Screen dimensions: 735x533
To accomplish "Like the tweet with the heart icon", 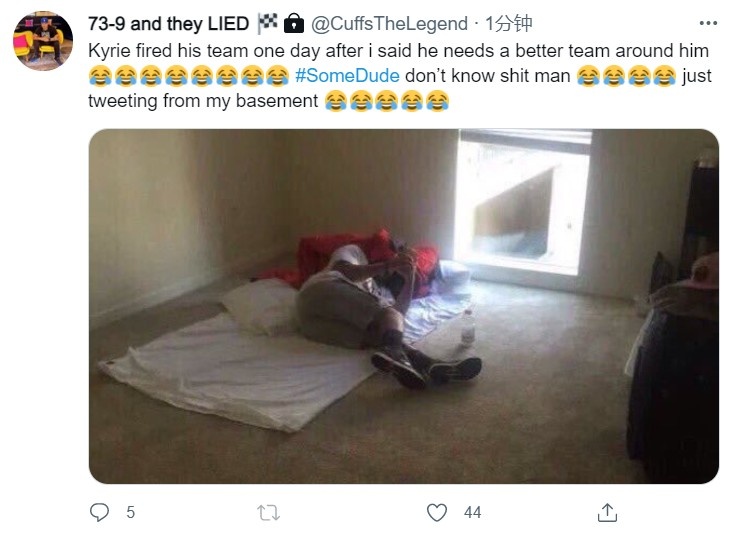I will [x=436, y=512].
